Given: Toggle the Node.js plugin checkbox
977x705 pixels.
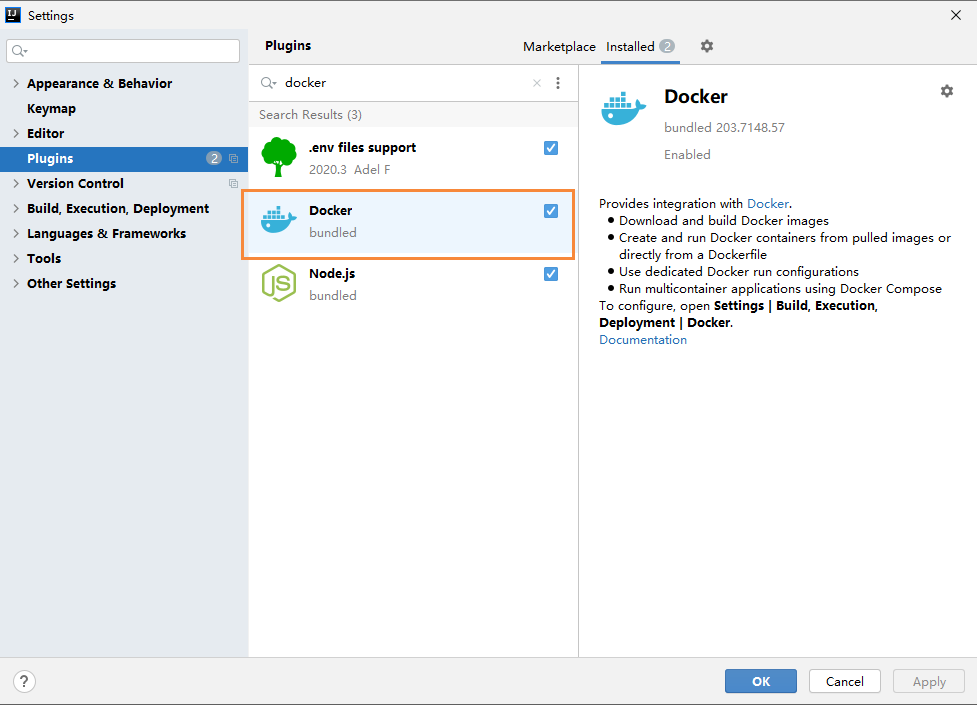Looking at the screenshot, I should 551,274.
